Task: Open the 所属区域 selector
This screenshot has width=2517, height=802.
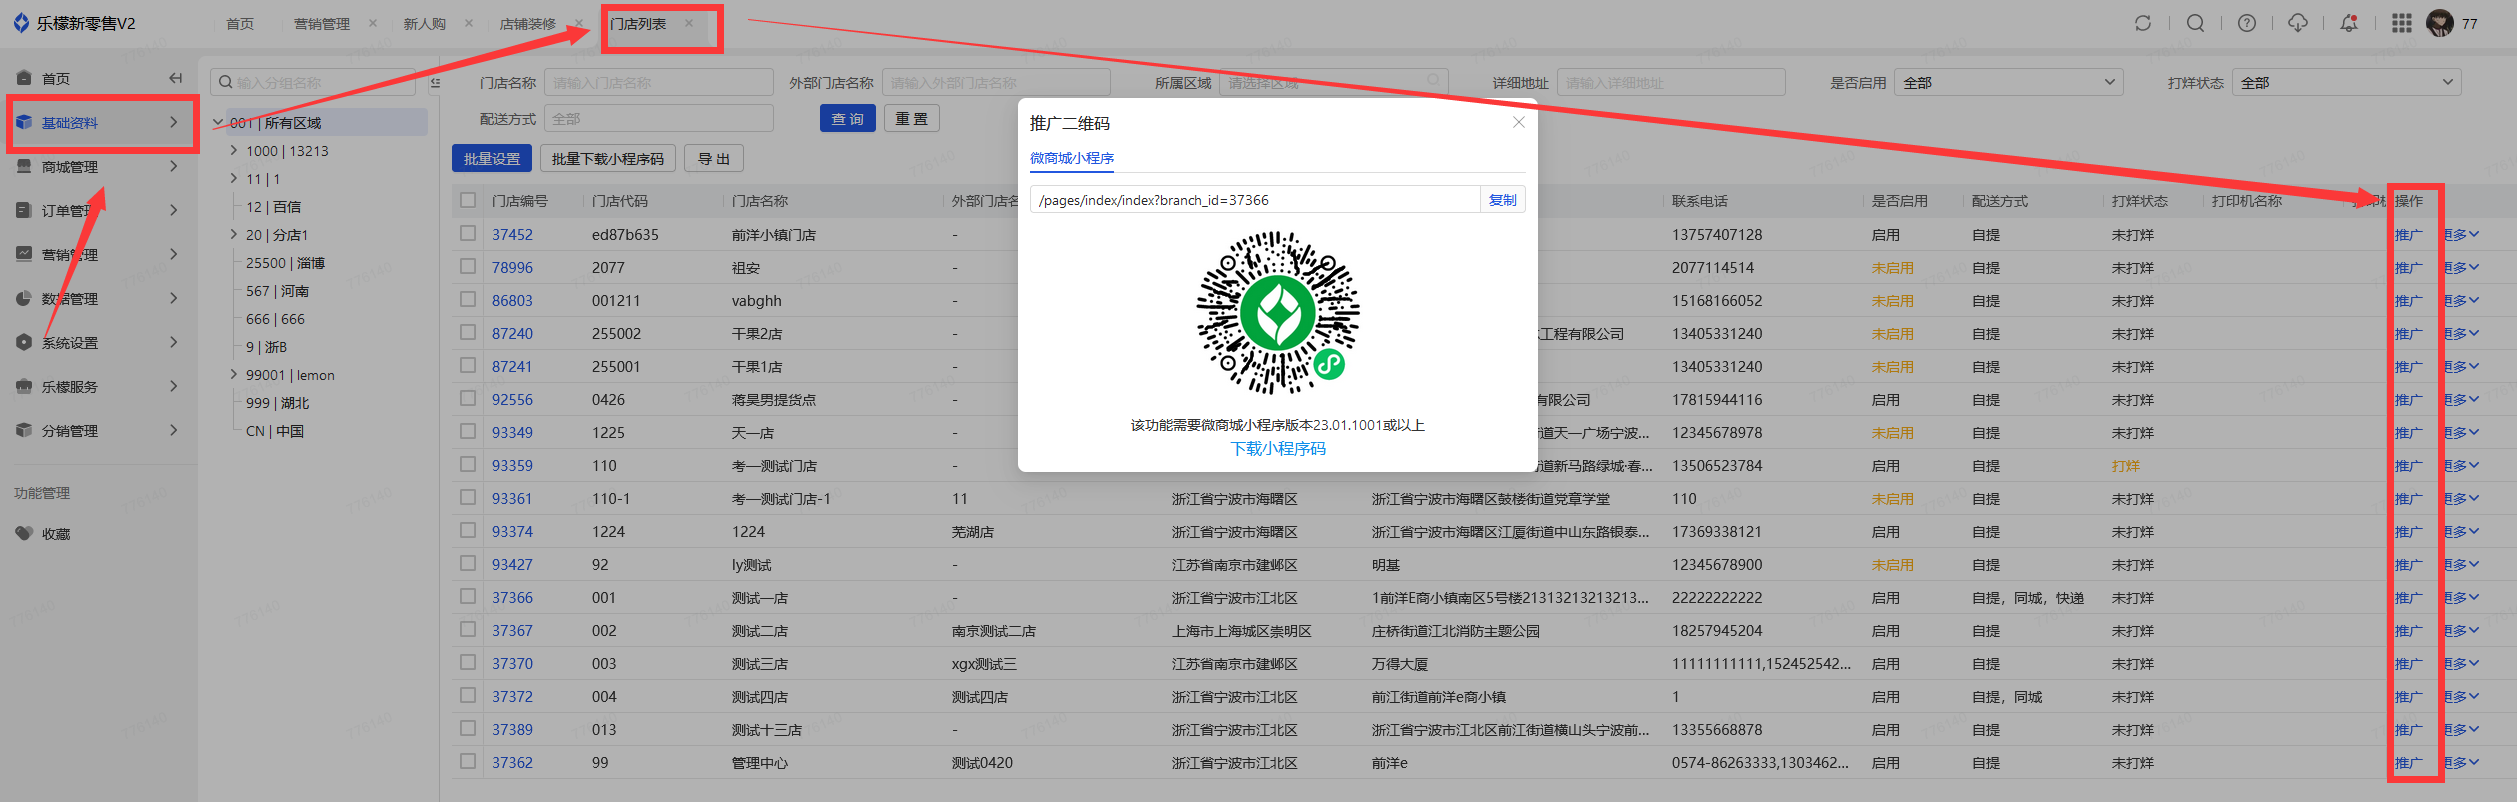Action: pyautogui.click(x=1334, y=82)
